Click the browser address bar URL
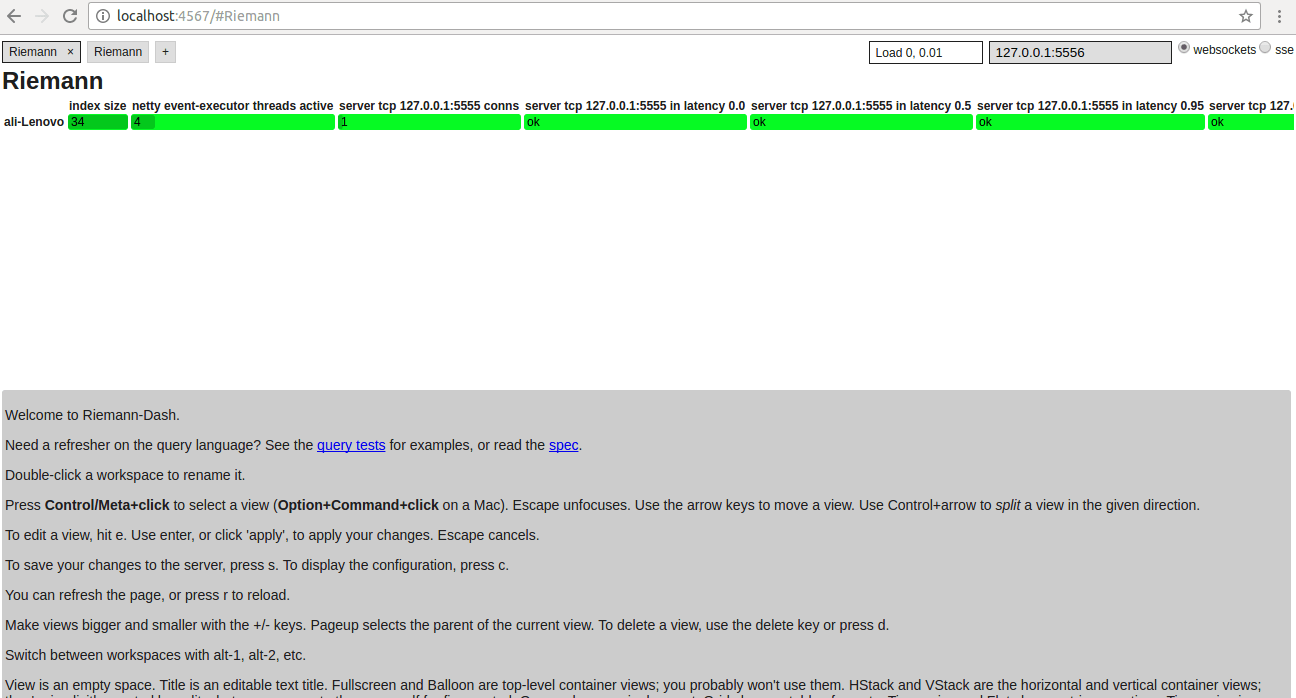Image resolution: width=1296 pixels, height=698 pixels. click(x=400, y=16)
